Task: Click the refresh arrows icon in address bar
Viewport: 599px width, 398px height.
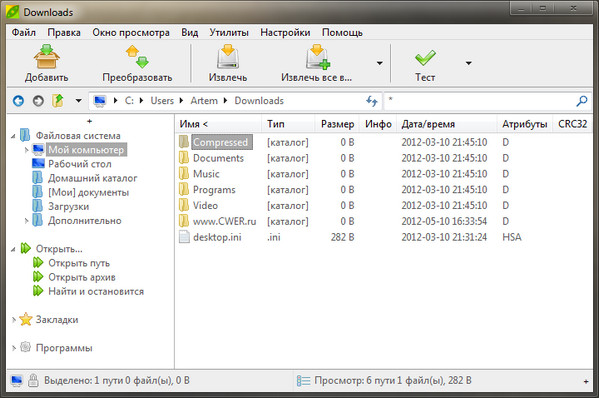Action: pos(371,101)
